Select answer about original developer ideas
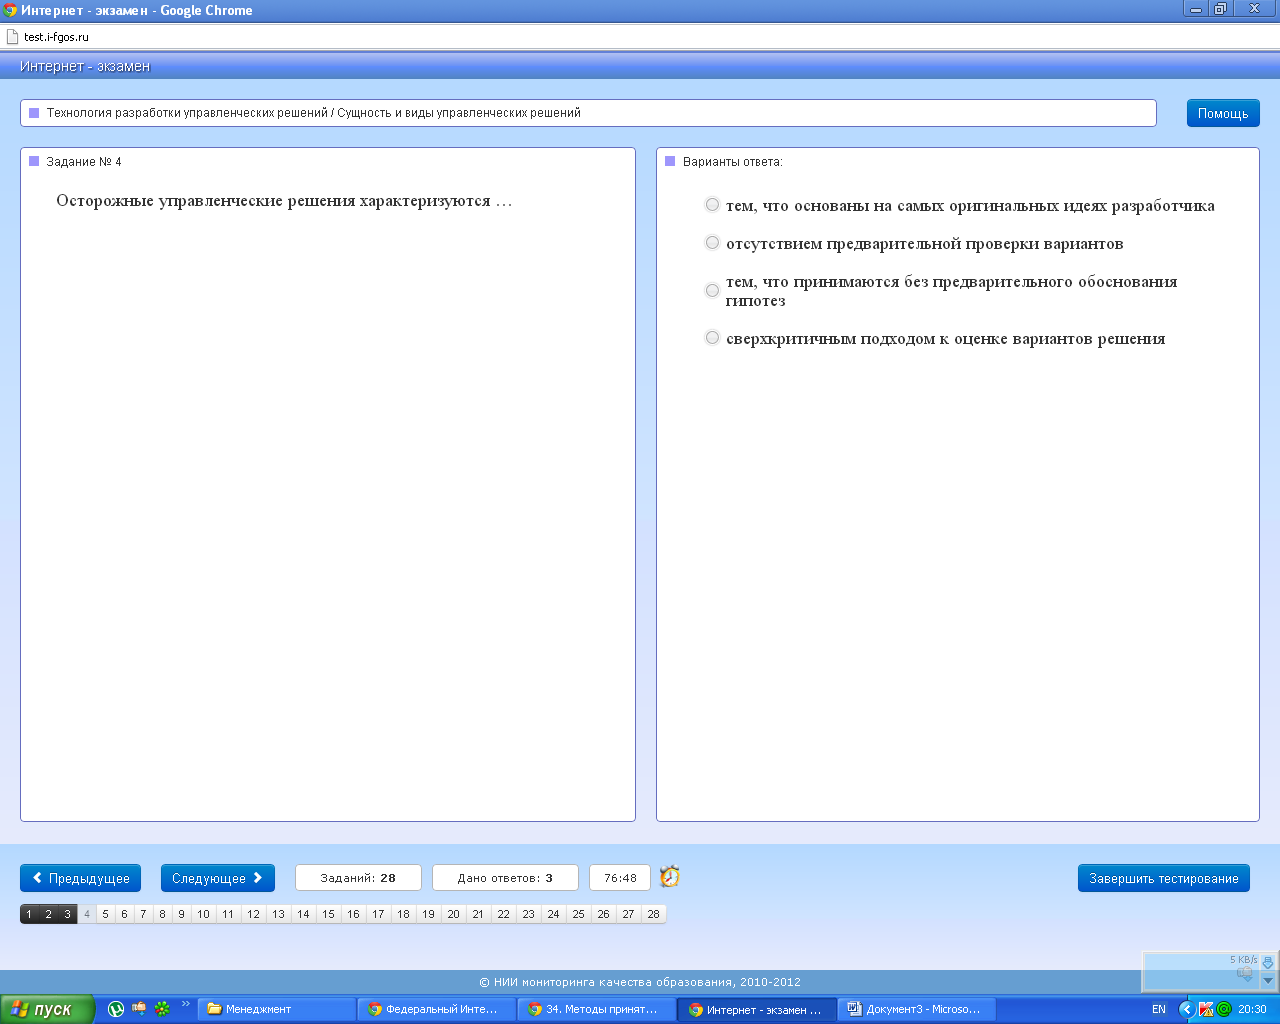 (x=712, y=205)
